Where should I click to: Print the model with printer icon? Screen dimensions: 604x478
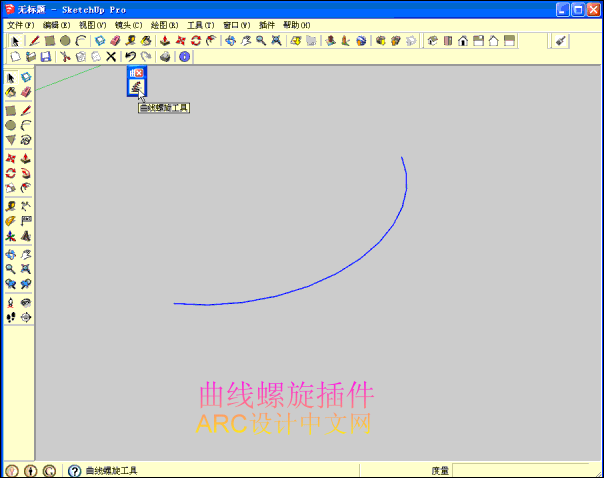pos(165,57)
